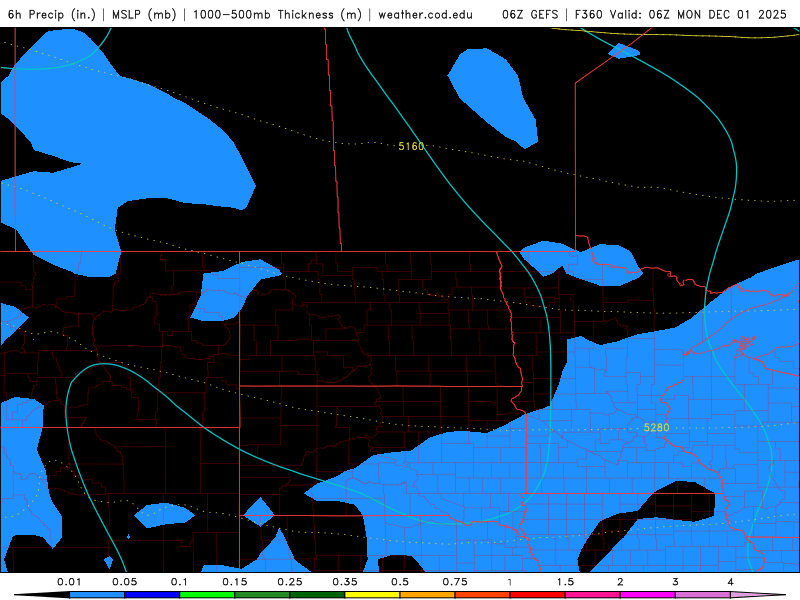This screenshot has height=600, width=800.
Task: Click the '6h Precip (in.)' title text
Action: point(52,14)
